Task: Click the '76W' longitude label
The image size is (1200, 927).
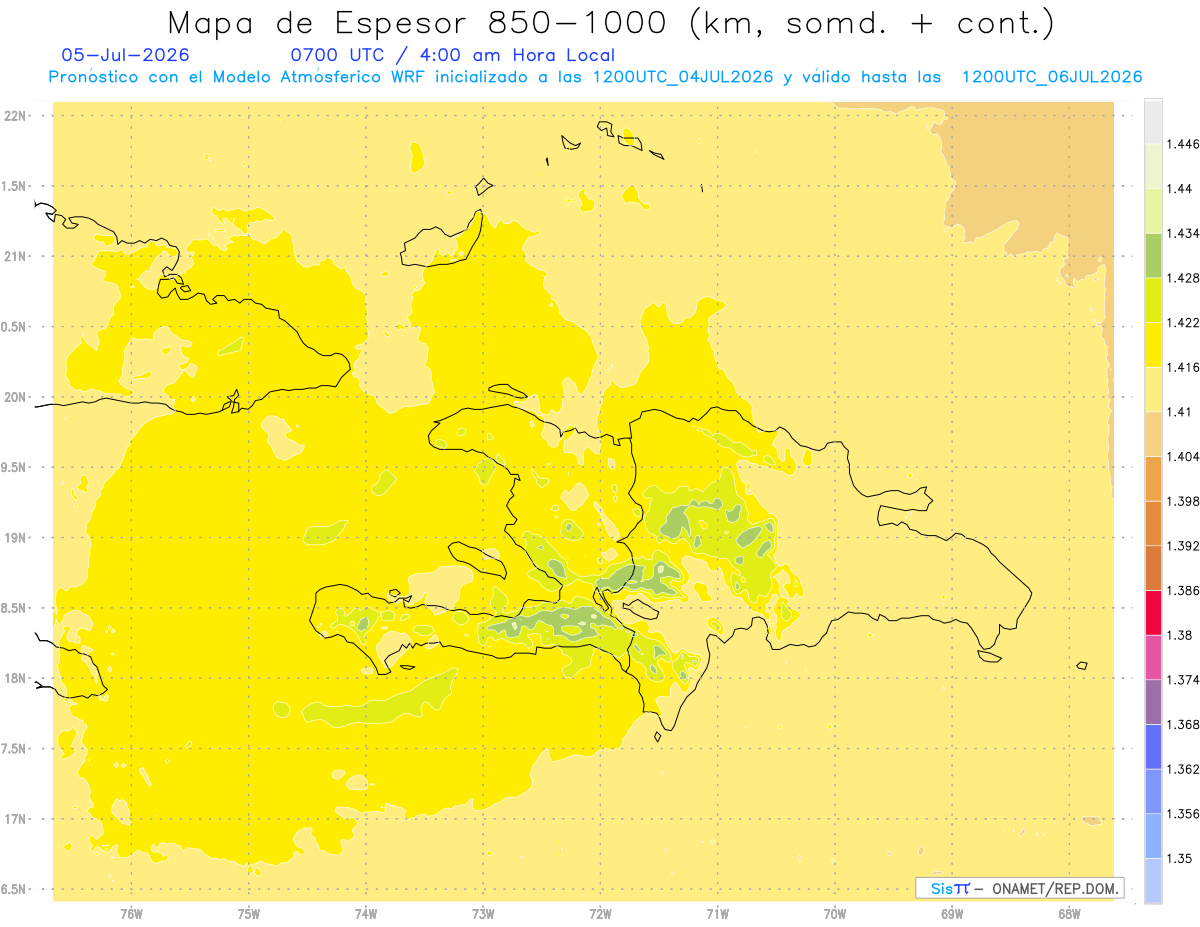Action: (x=131, y=914)
